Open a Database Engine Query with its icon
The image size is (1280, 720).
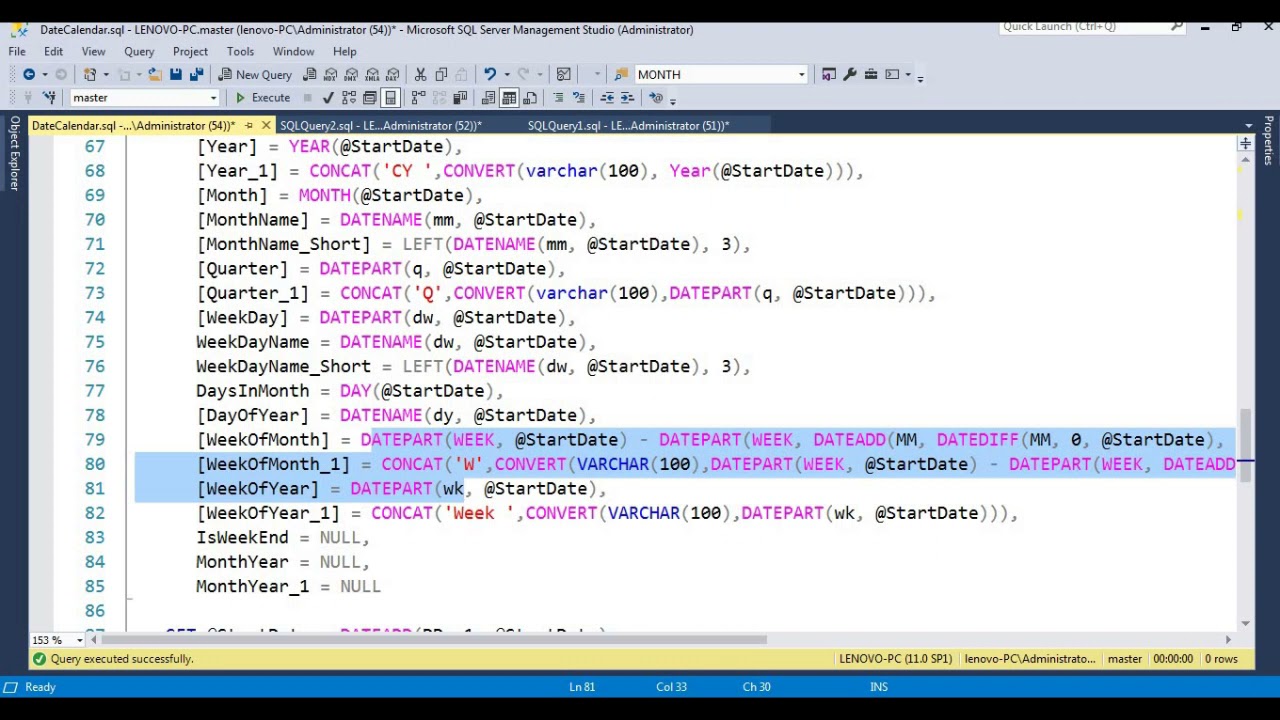click(x=310, y=74)
